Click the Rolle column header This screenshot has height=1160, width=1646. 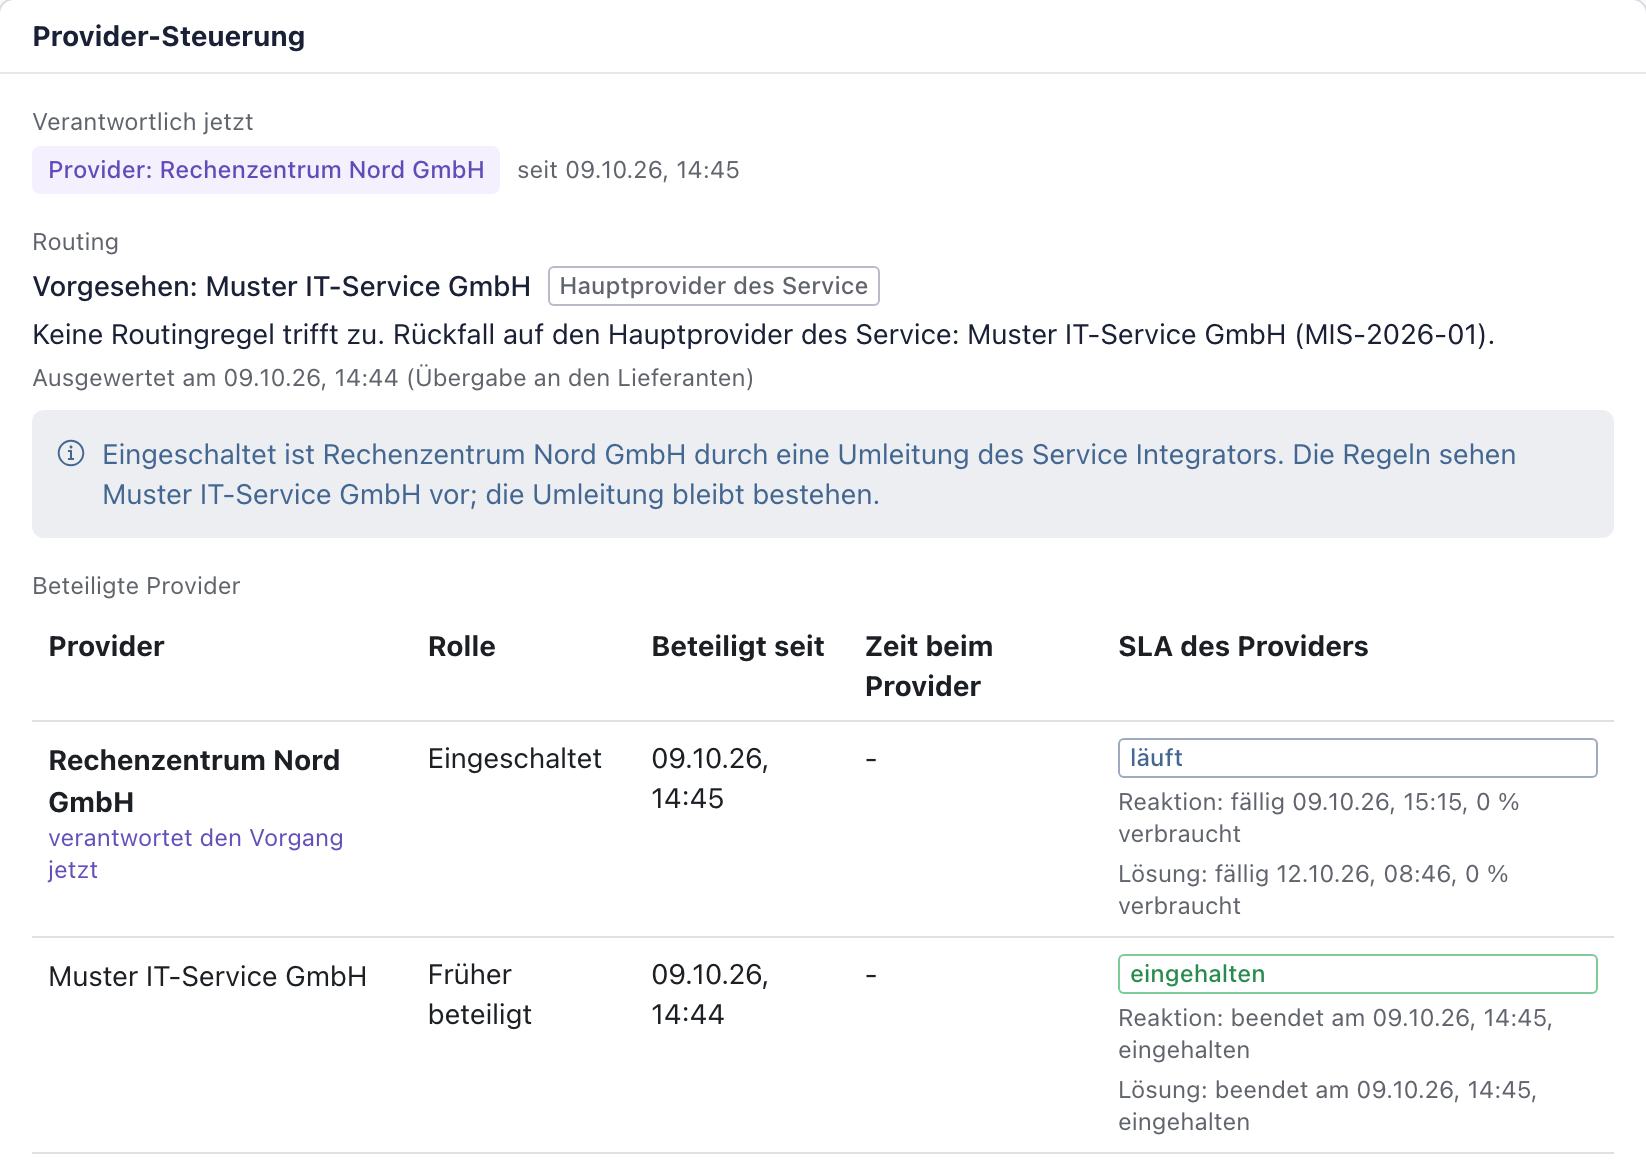pyautogui.click(x=462, y=646)
